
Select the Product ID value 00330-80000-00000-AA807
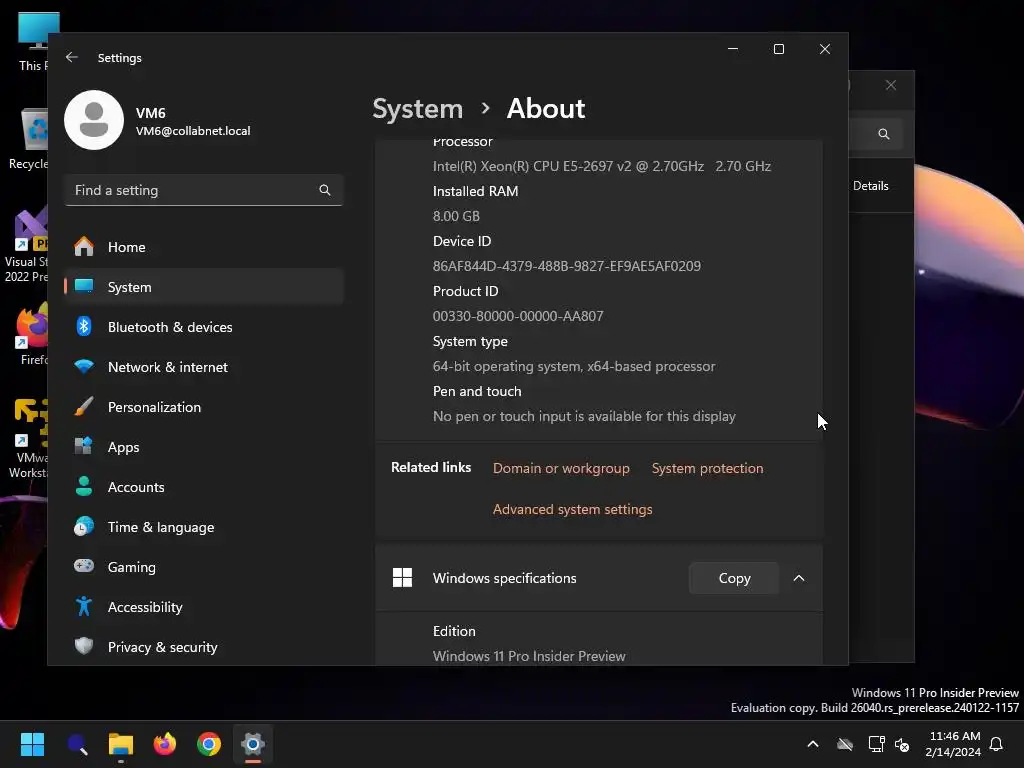(x=518, y=316)
